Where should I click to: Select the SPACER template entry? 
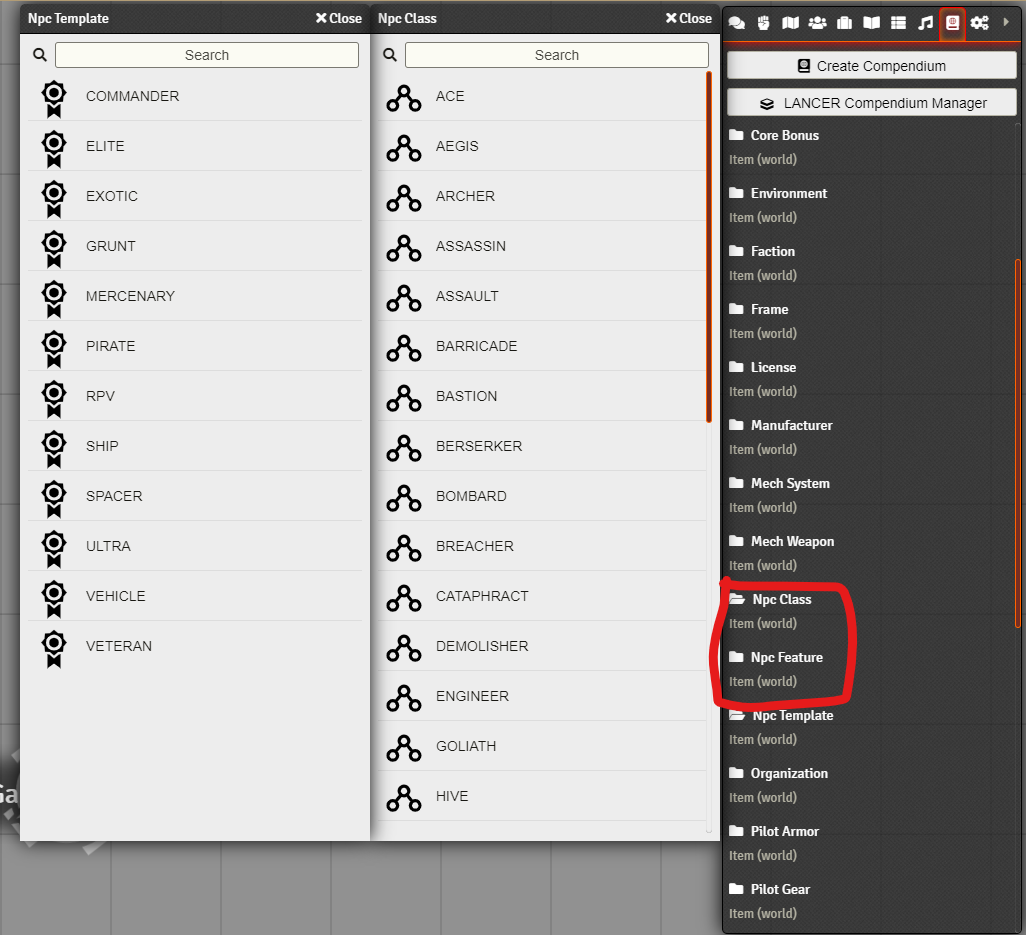pos(195,497)
